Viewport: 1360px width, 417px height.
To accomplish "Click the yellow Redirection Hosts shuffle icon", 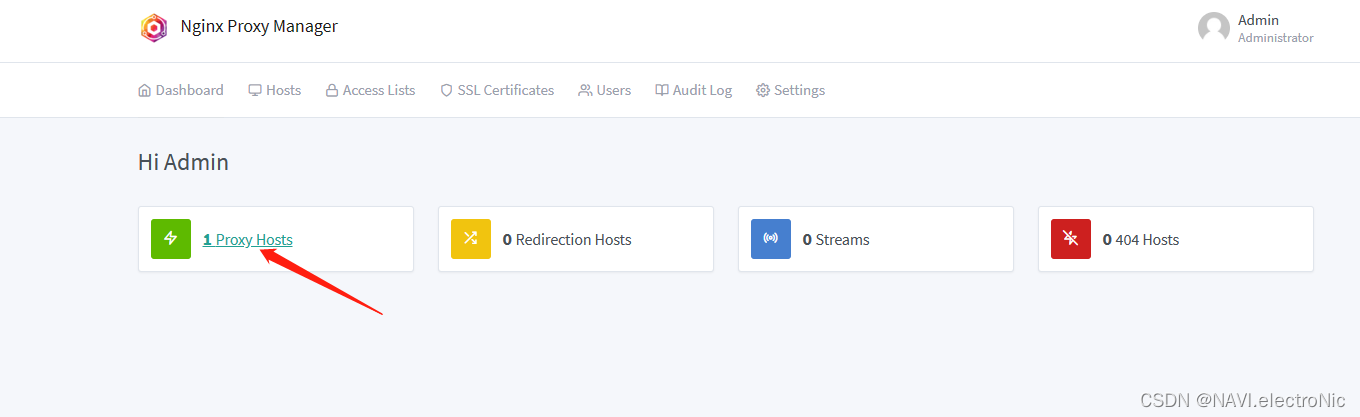I will click(x=471, y=239).
